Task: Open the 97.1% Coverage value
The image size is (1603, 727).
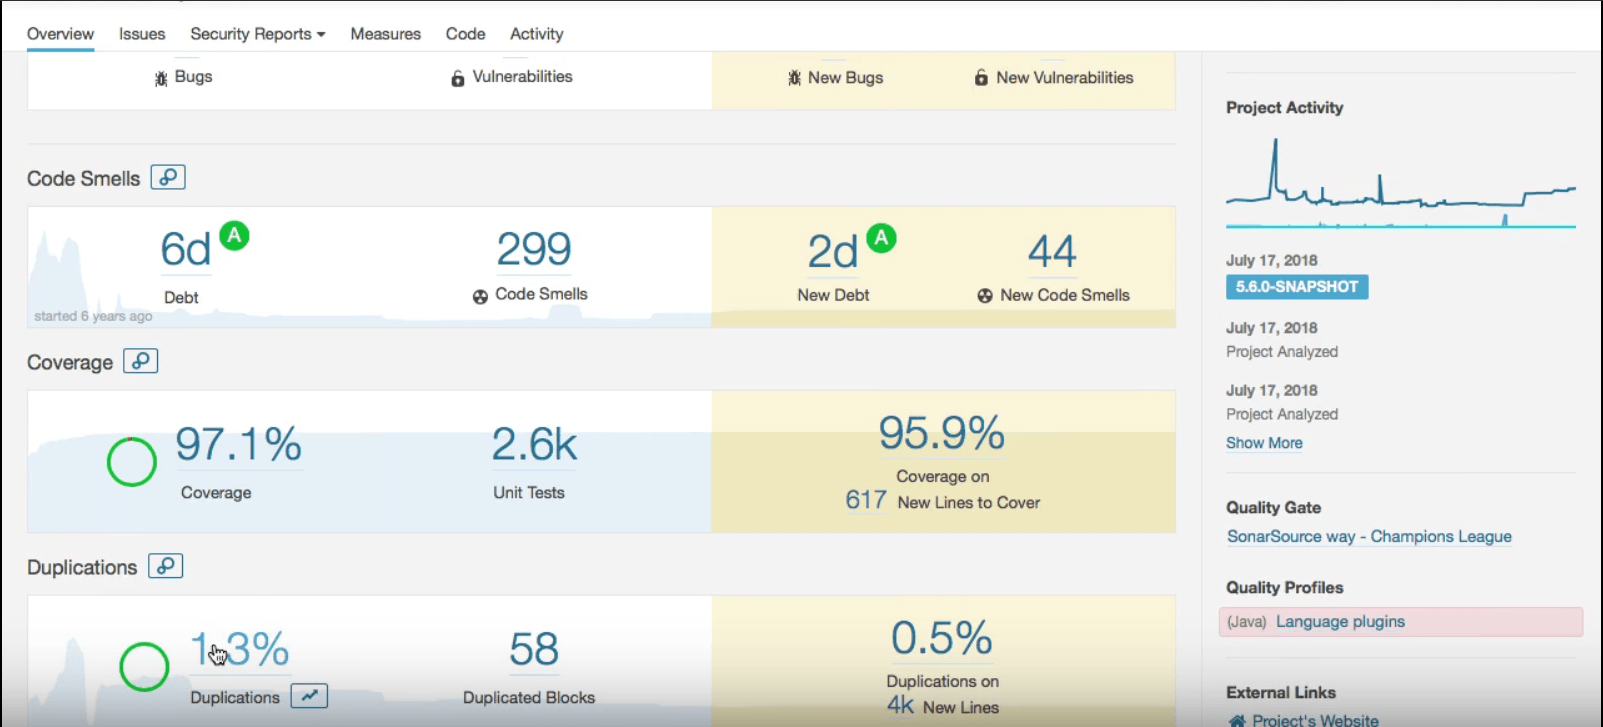Action: (238, 444)
